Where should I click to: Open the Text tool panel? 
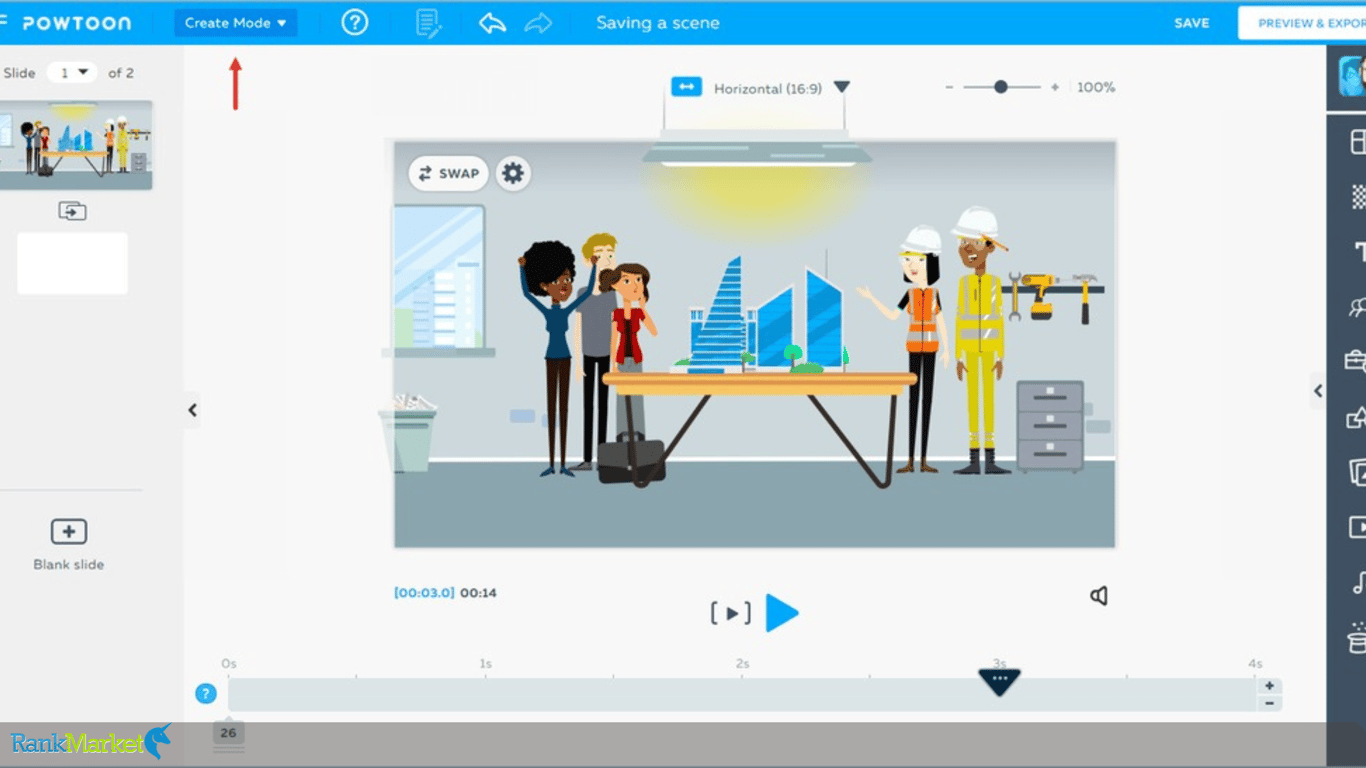(x=1359, y=251)
